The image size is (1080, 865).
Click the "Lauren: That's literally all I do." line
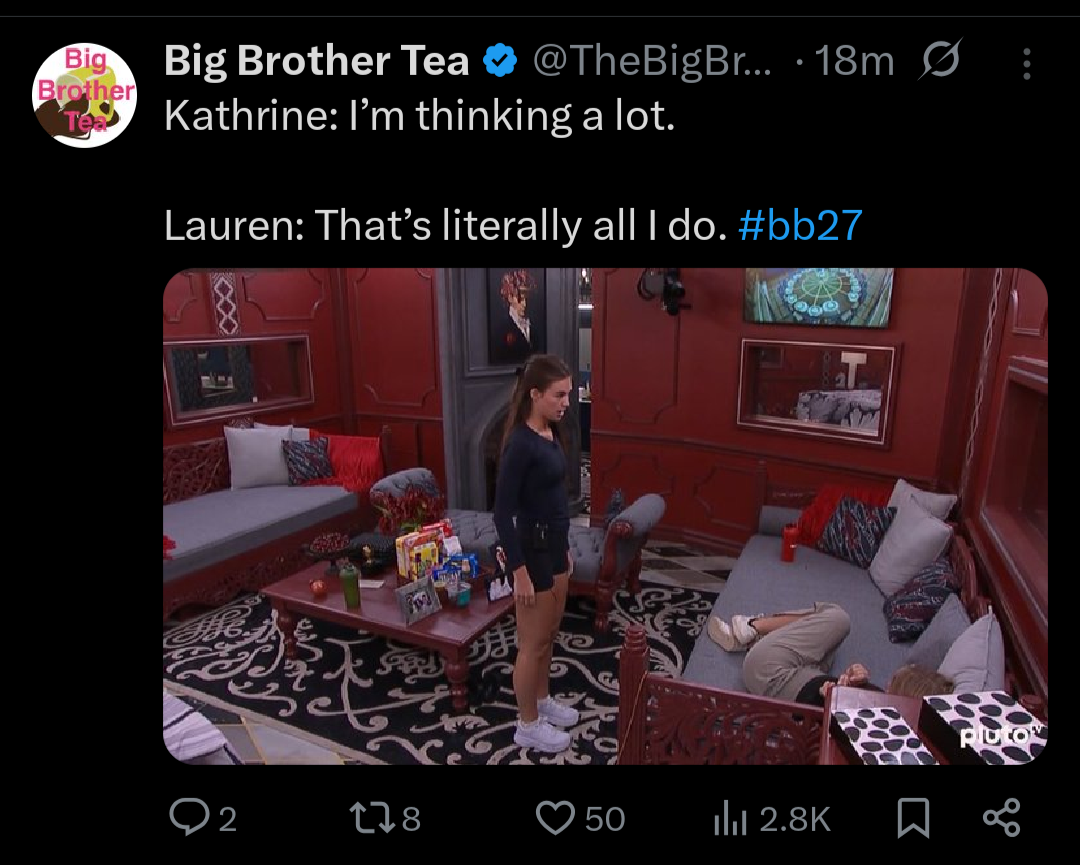pos(446,225)
